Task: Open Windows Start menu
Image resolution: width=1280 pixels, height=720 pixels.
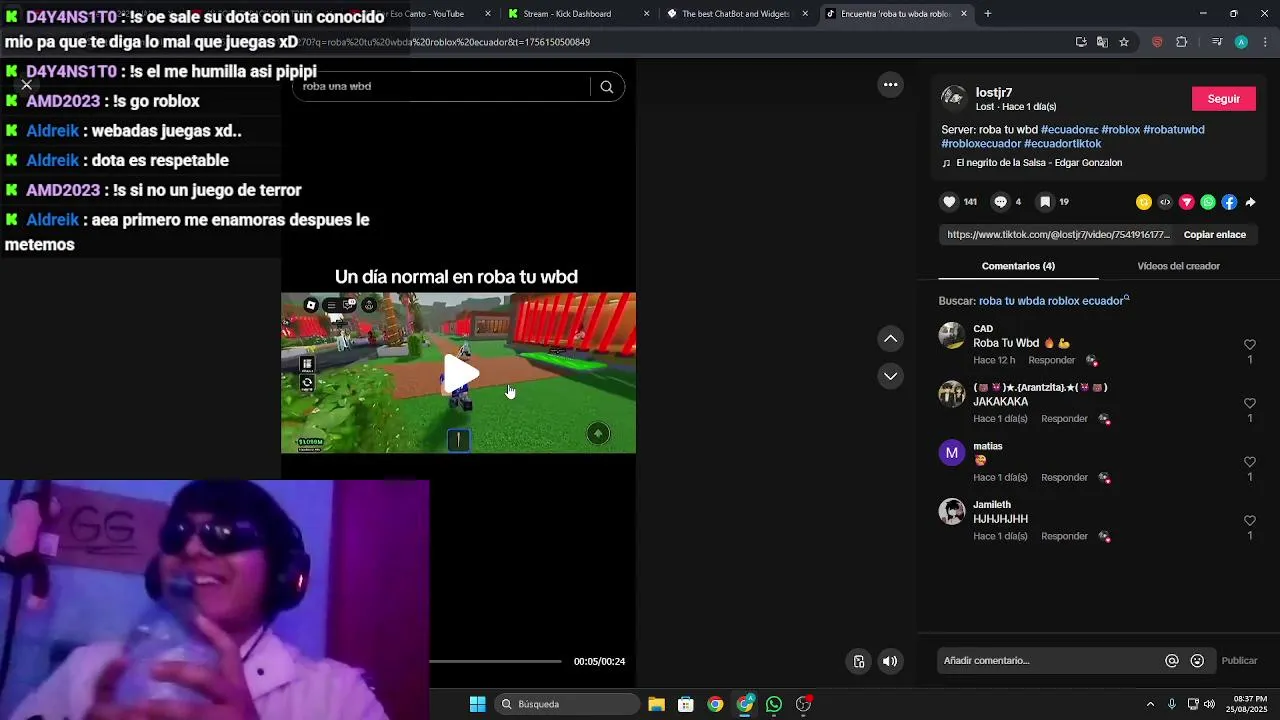Action: [x=477, y=704]
